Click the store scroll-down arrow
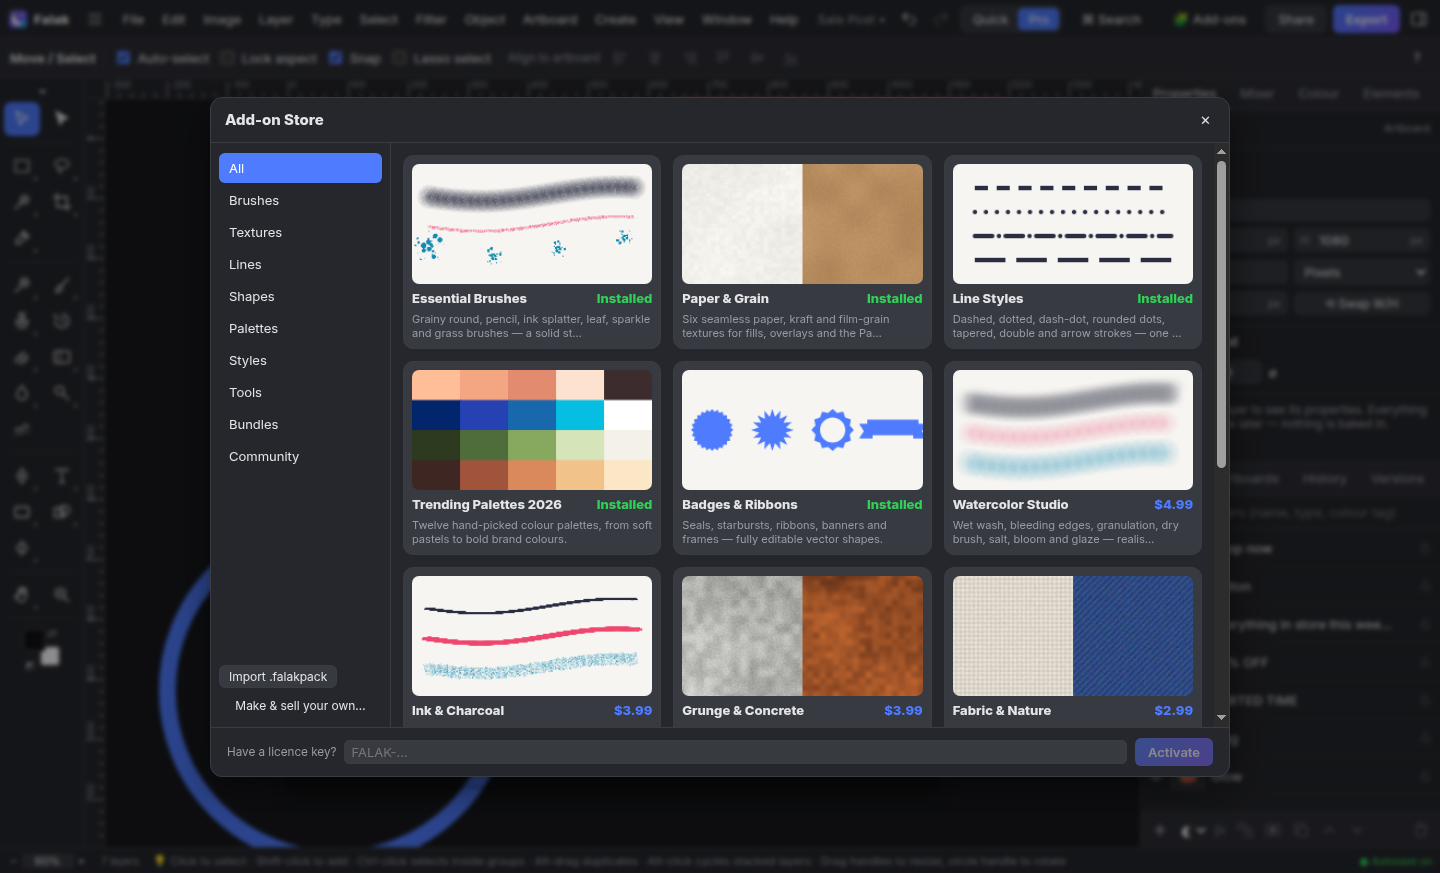1440x873 pixels. pos(1221,717)
